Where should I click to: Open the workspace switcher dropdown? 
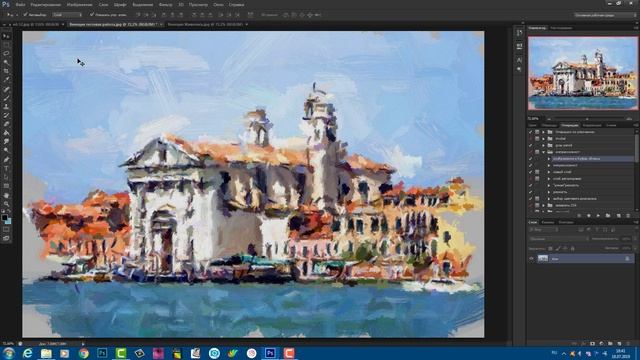[x=605, y=15]
